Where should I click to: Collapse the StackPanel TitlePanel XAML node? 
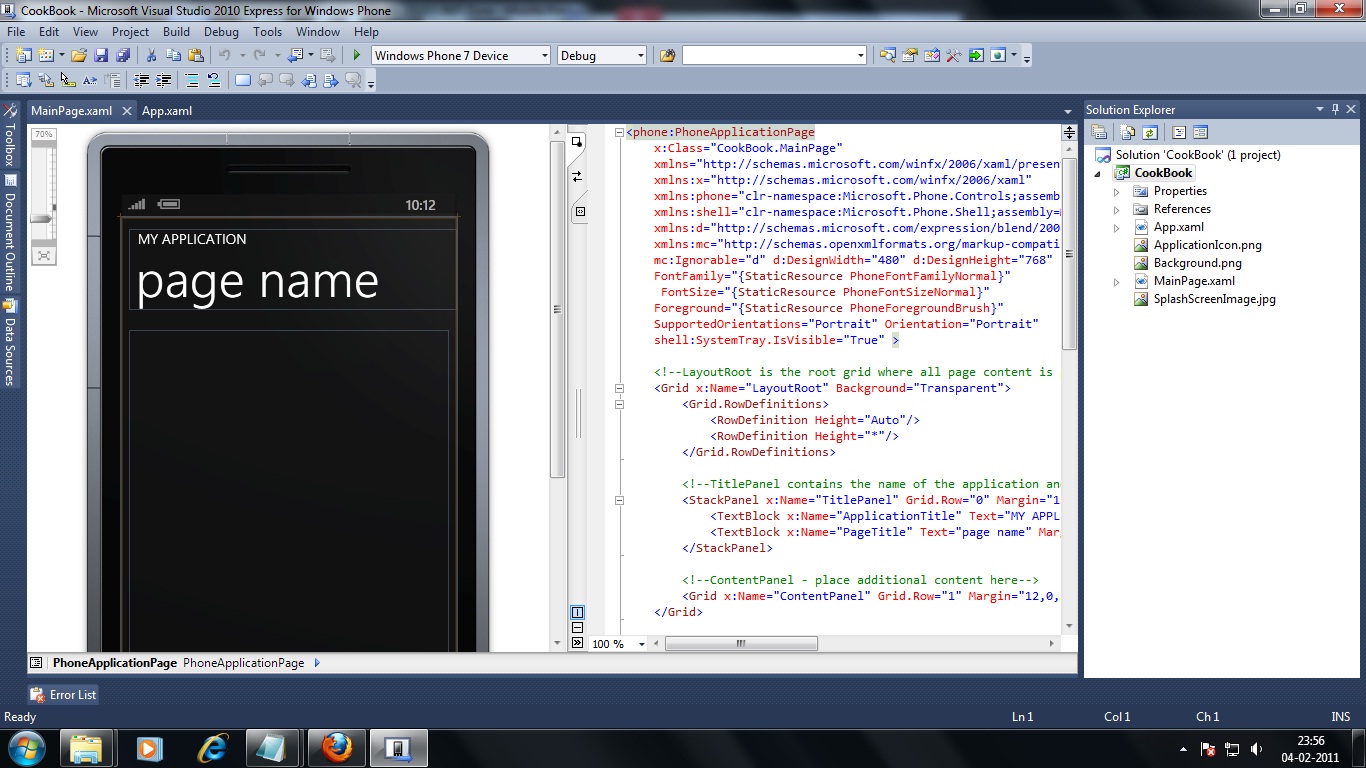[x=620, y=500]
